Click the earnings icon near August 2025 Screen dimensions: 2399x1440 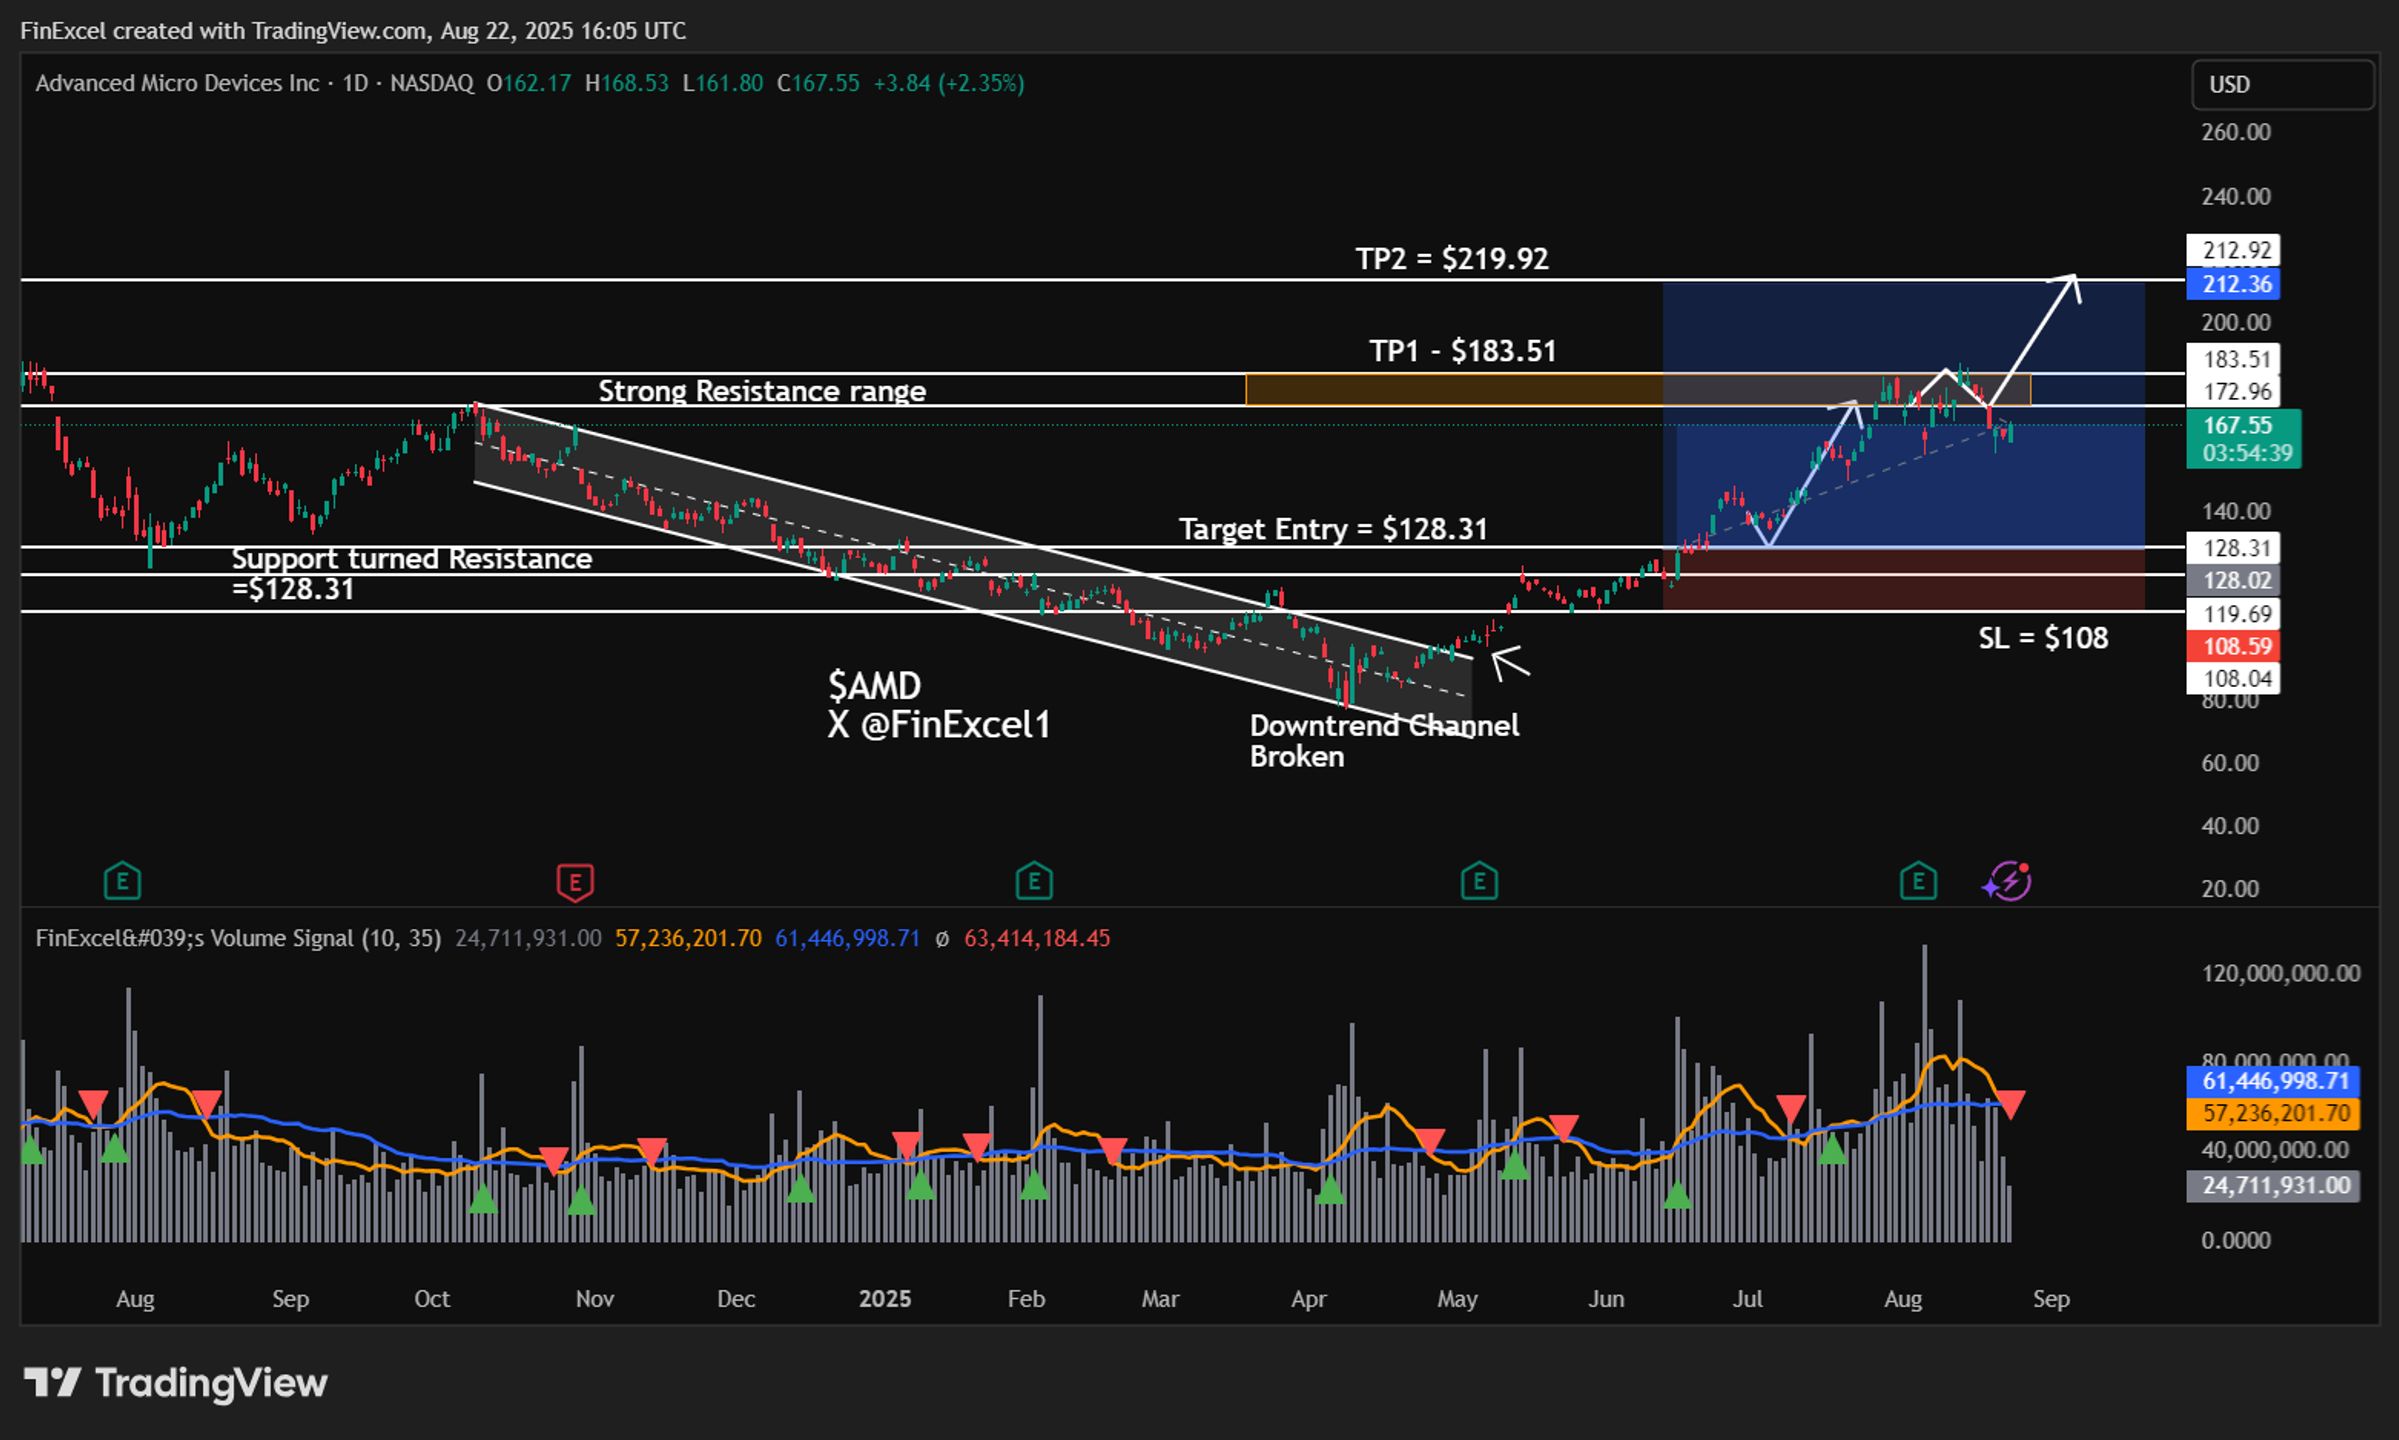pos(1918,882)
